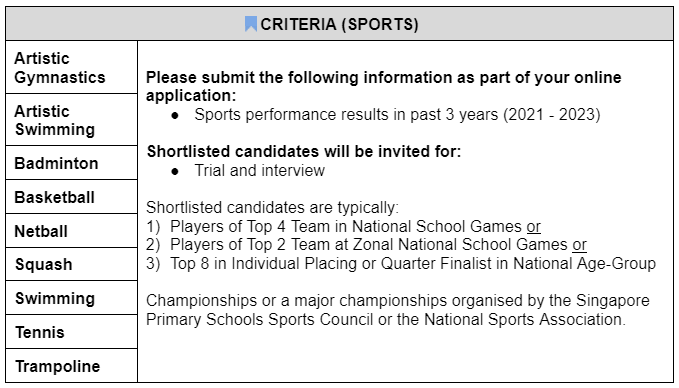679x388 pixels.
Task: Choose the Tennis row
Action: click(72, 332)
